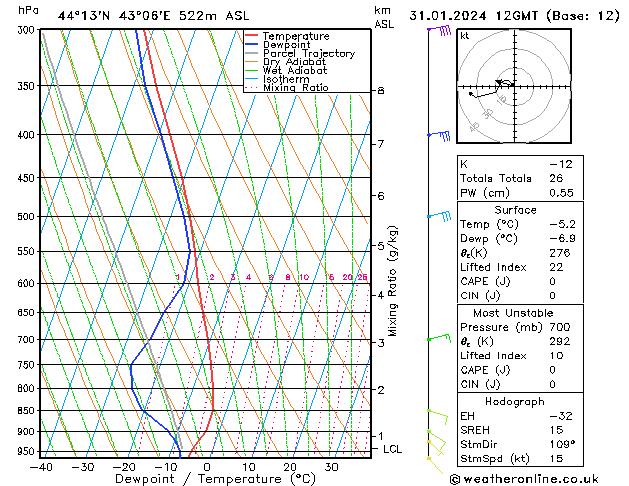Select the yellow-green wind barb at 850 hPa
Image resolution: width=629 pixels, height=486 pixels.
(436, 412)
